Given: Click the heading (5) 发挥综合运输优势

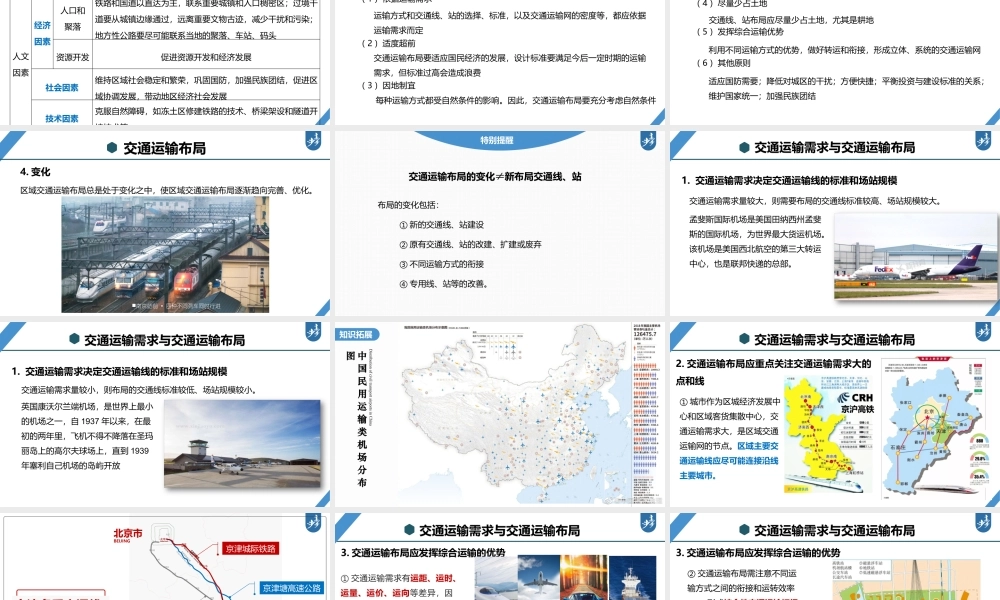Looking at the screenshot, I should coord(740,31).
